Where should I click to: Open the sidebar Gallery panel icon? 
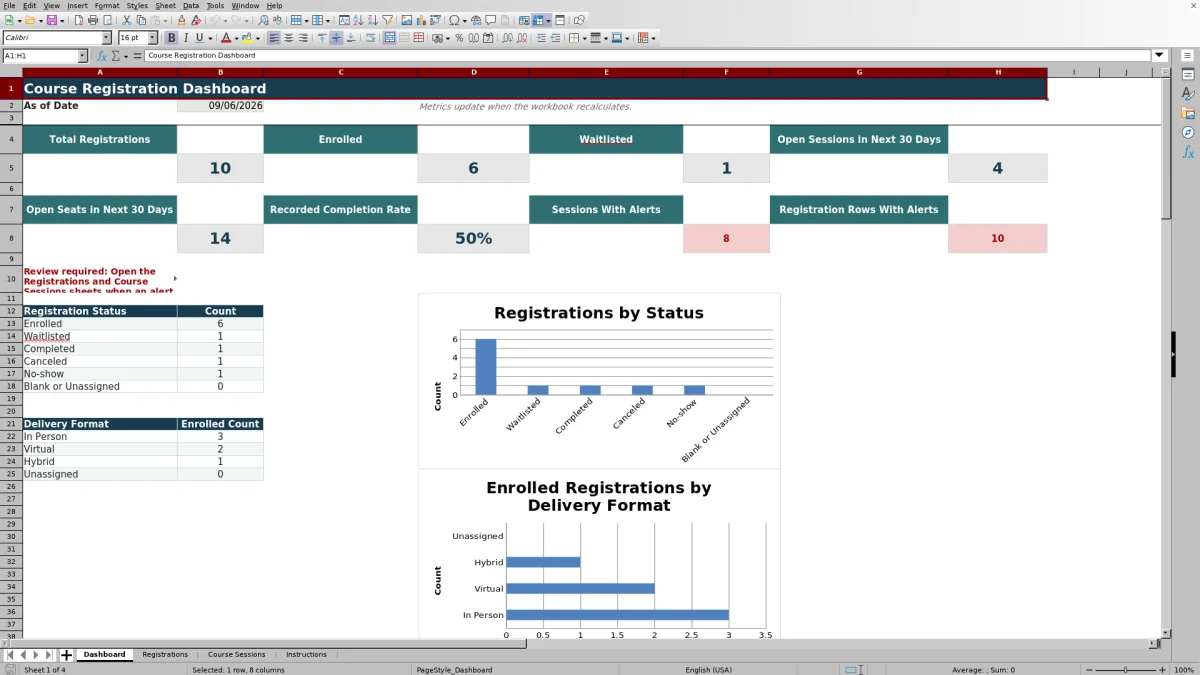(x=1188, y=113)
